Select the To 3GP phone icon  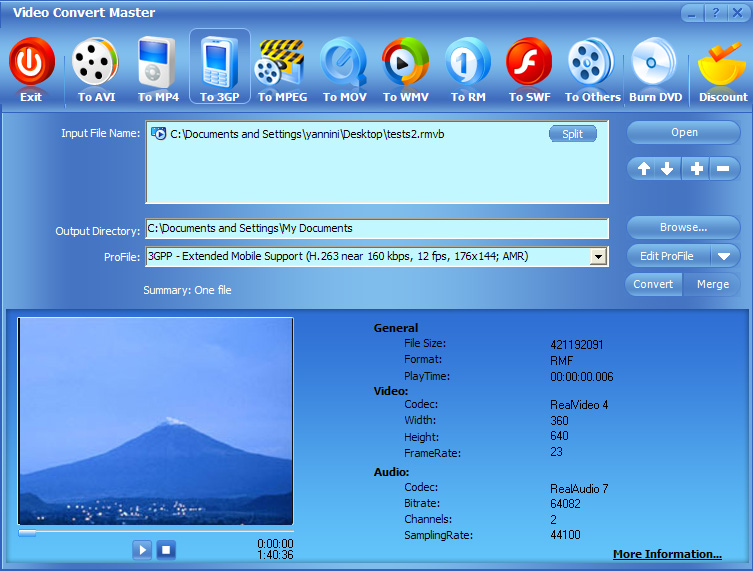[219, 62]
